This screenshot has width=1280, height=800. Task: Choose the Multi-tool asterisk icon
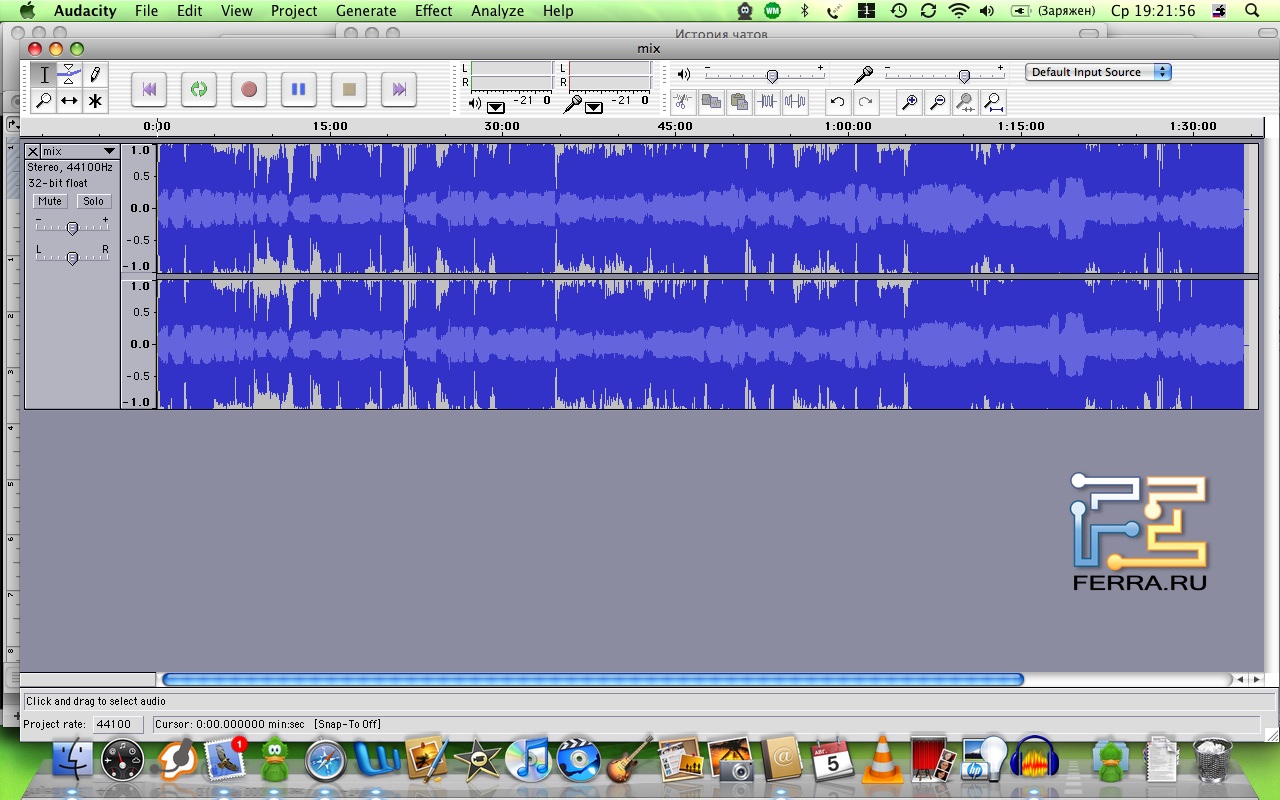coord(95,101)
